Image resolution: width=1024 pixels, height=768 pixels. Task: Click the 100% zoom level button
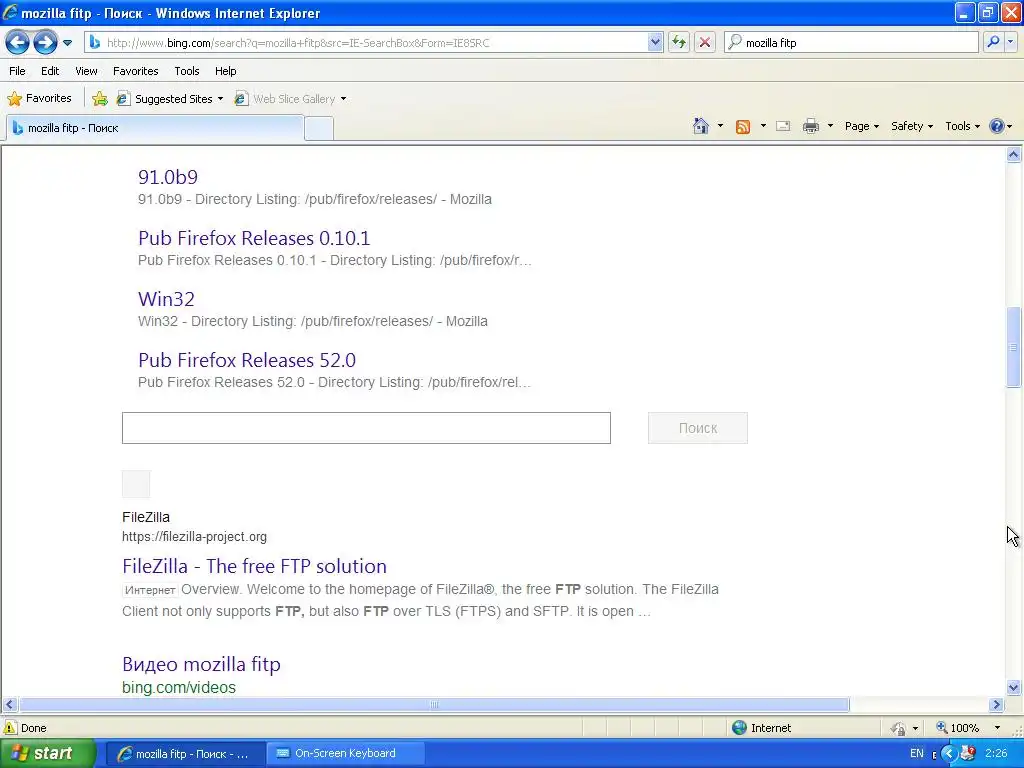(957, 728)
